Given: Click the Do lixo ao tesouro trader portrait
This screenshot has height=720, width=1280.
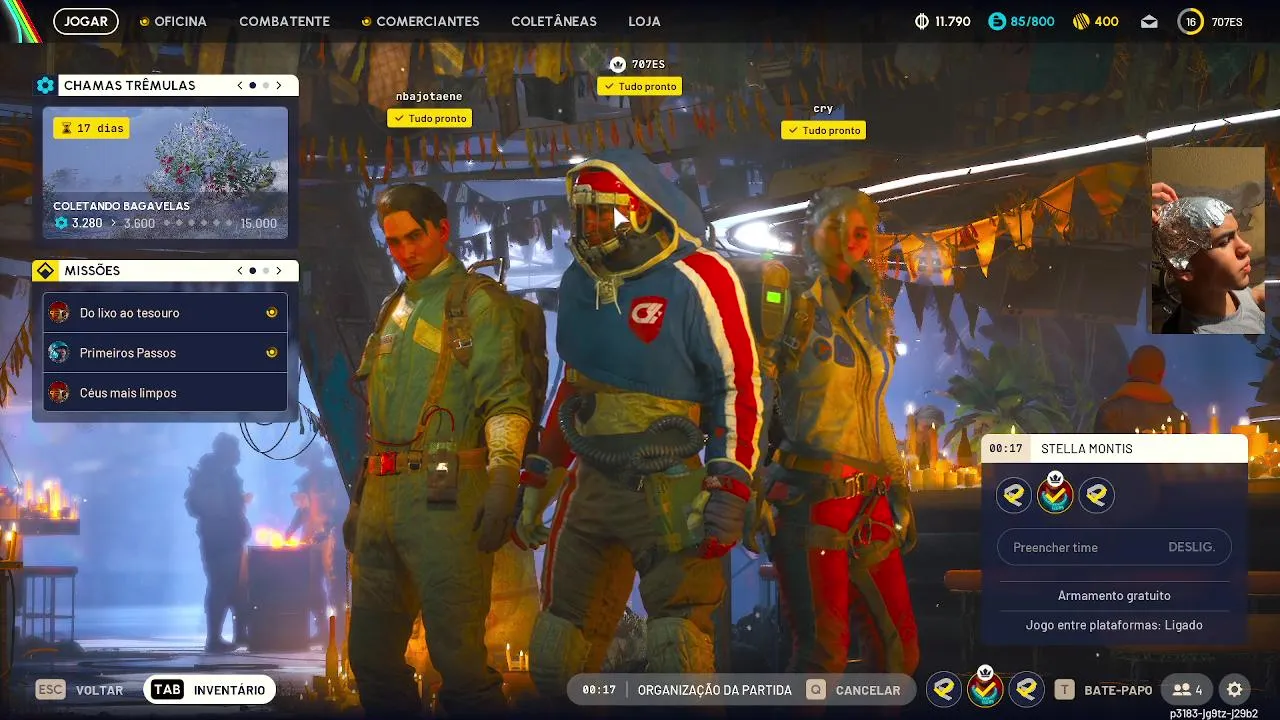Looking at the screenshot, I should coord(59,313).
